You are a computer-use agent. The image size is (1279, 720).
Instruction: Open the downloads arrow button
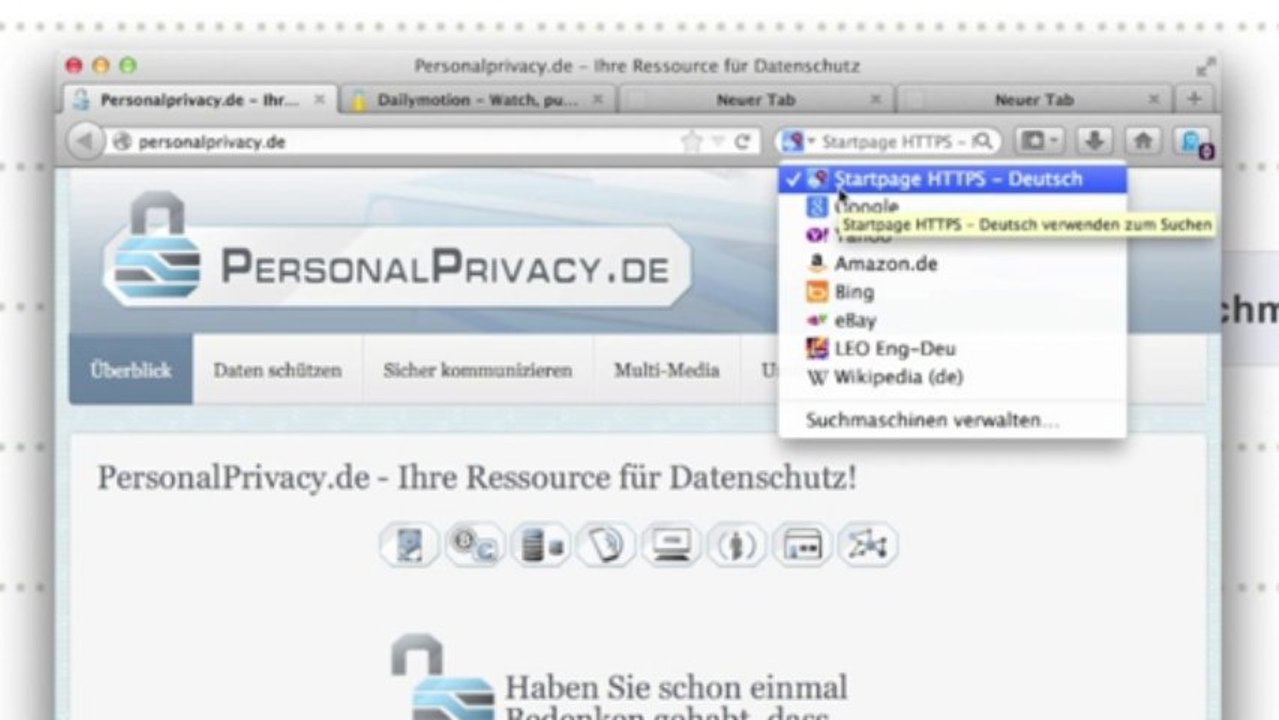coord(1095,141)
